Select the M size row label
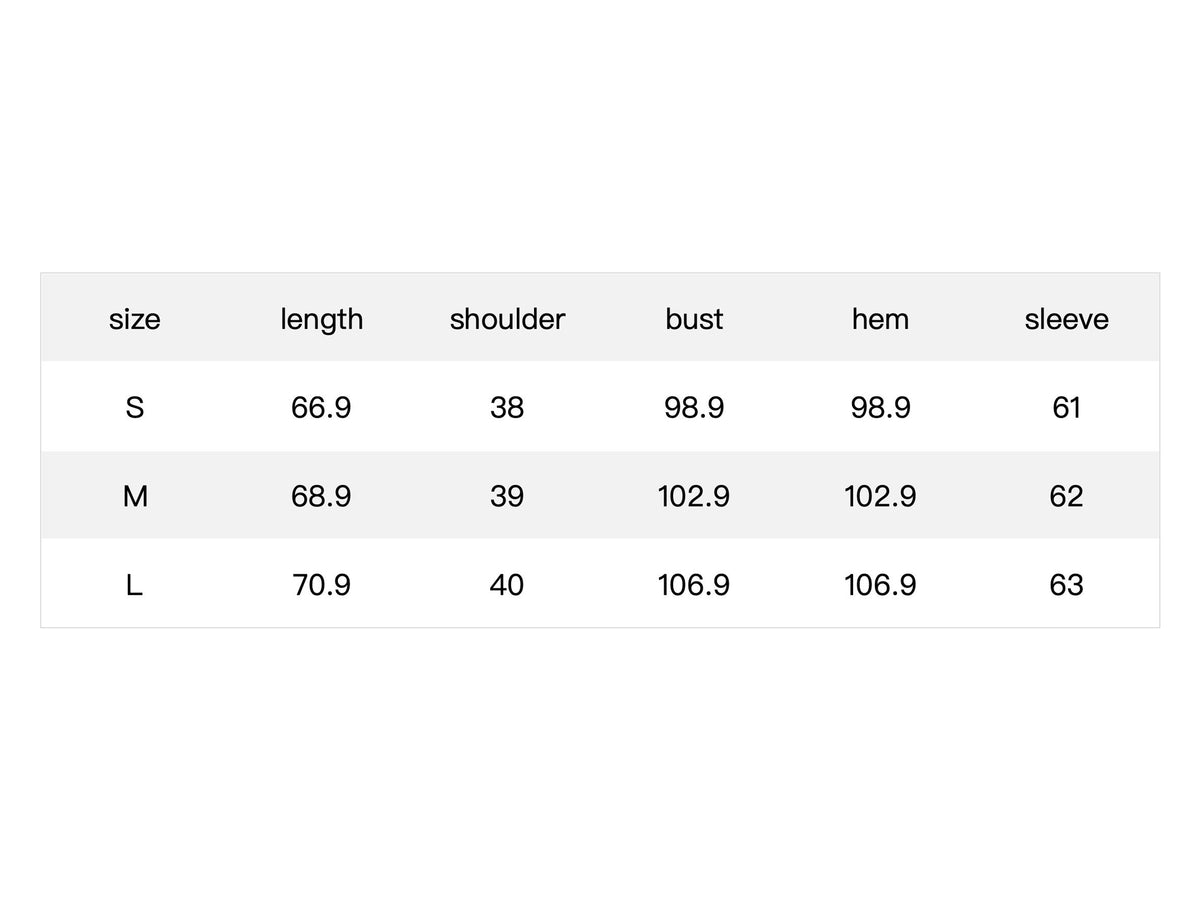The height and width of the screenshot is (900, 1200). click(x=134, y=496)
